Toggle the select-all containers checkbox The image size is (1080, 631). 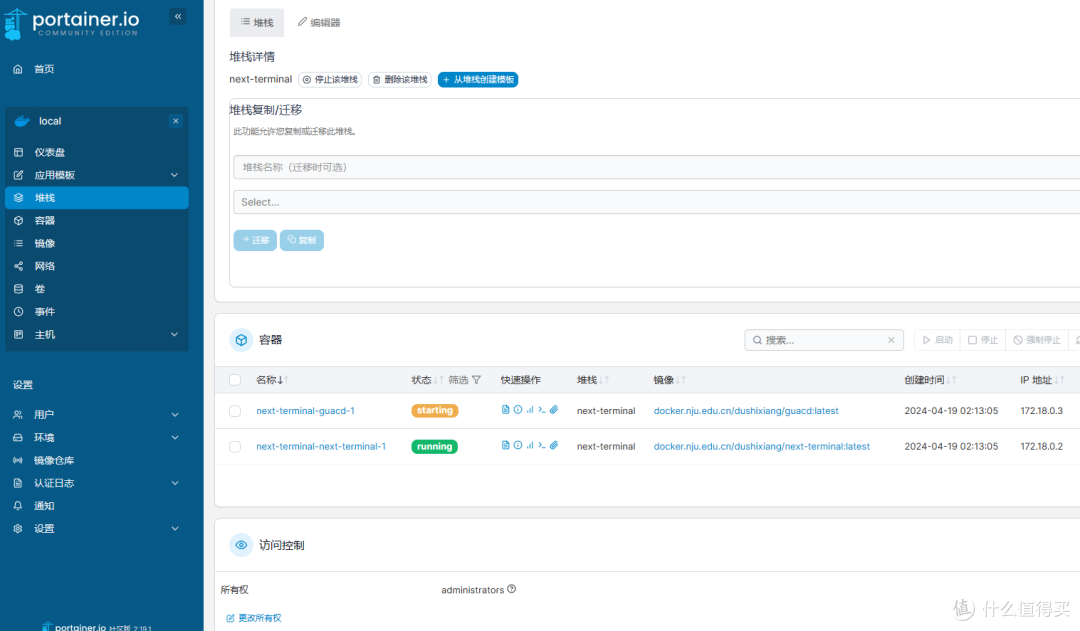coord(235,380)
